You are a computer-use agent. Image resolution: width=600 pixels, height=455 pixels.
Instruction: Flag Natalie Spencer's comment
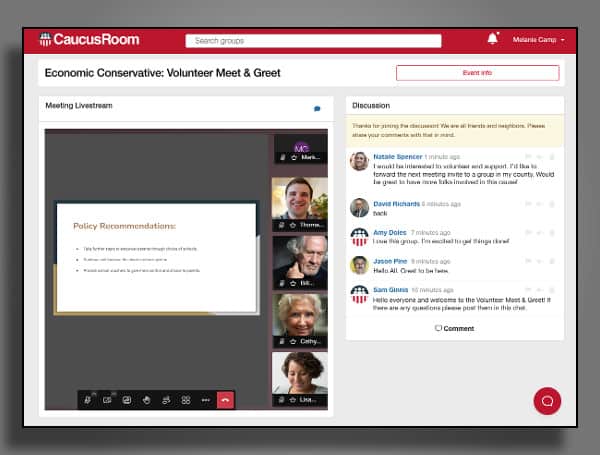pos(528,157)
